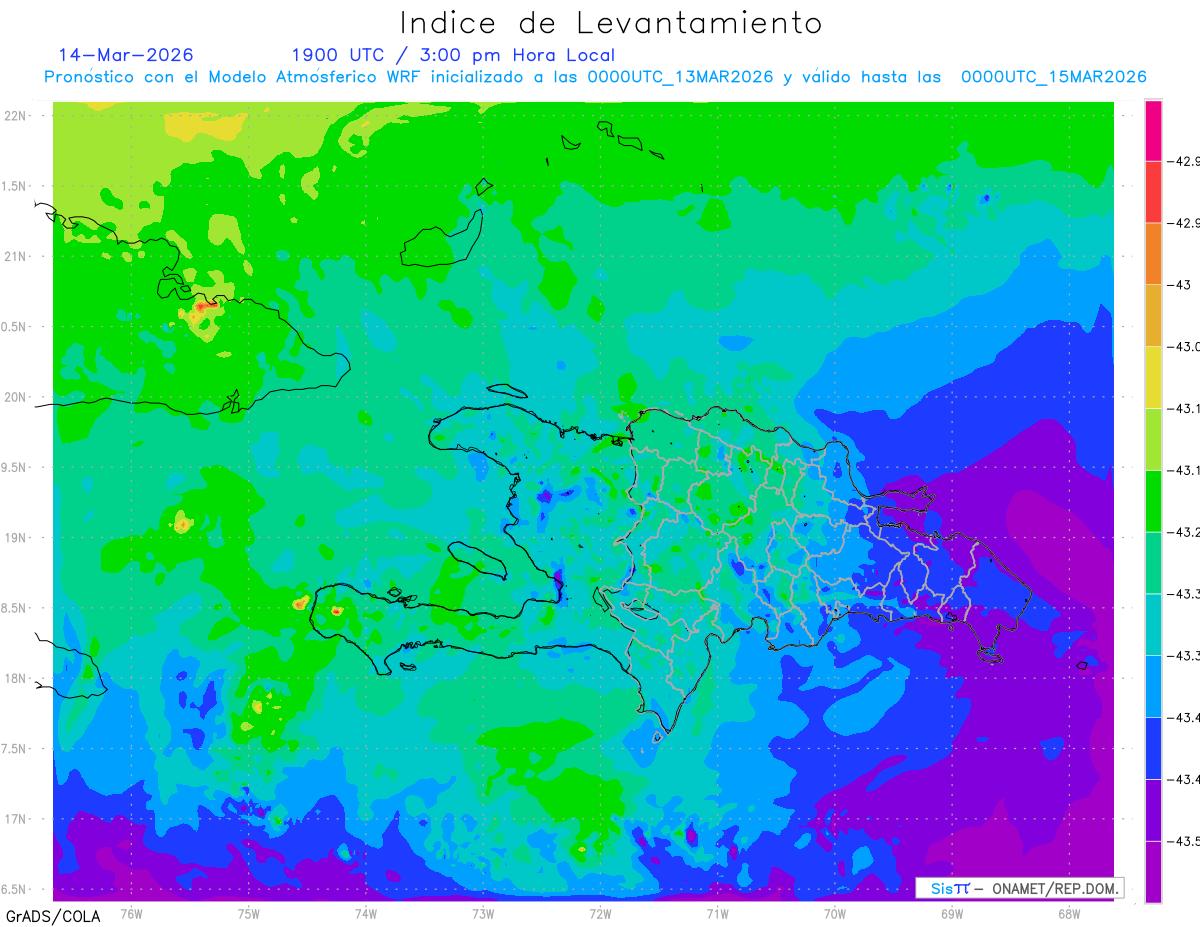Click the '76W' longitude label
Screen dimensions: 1200x927
click(131, 912)
